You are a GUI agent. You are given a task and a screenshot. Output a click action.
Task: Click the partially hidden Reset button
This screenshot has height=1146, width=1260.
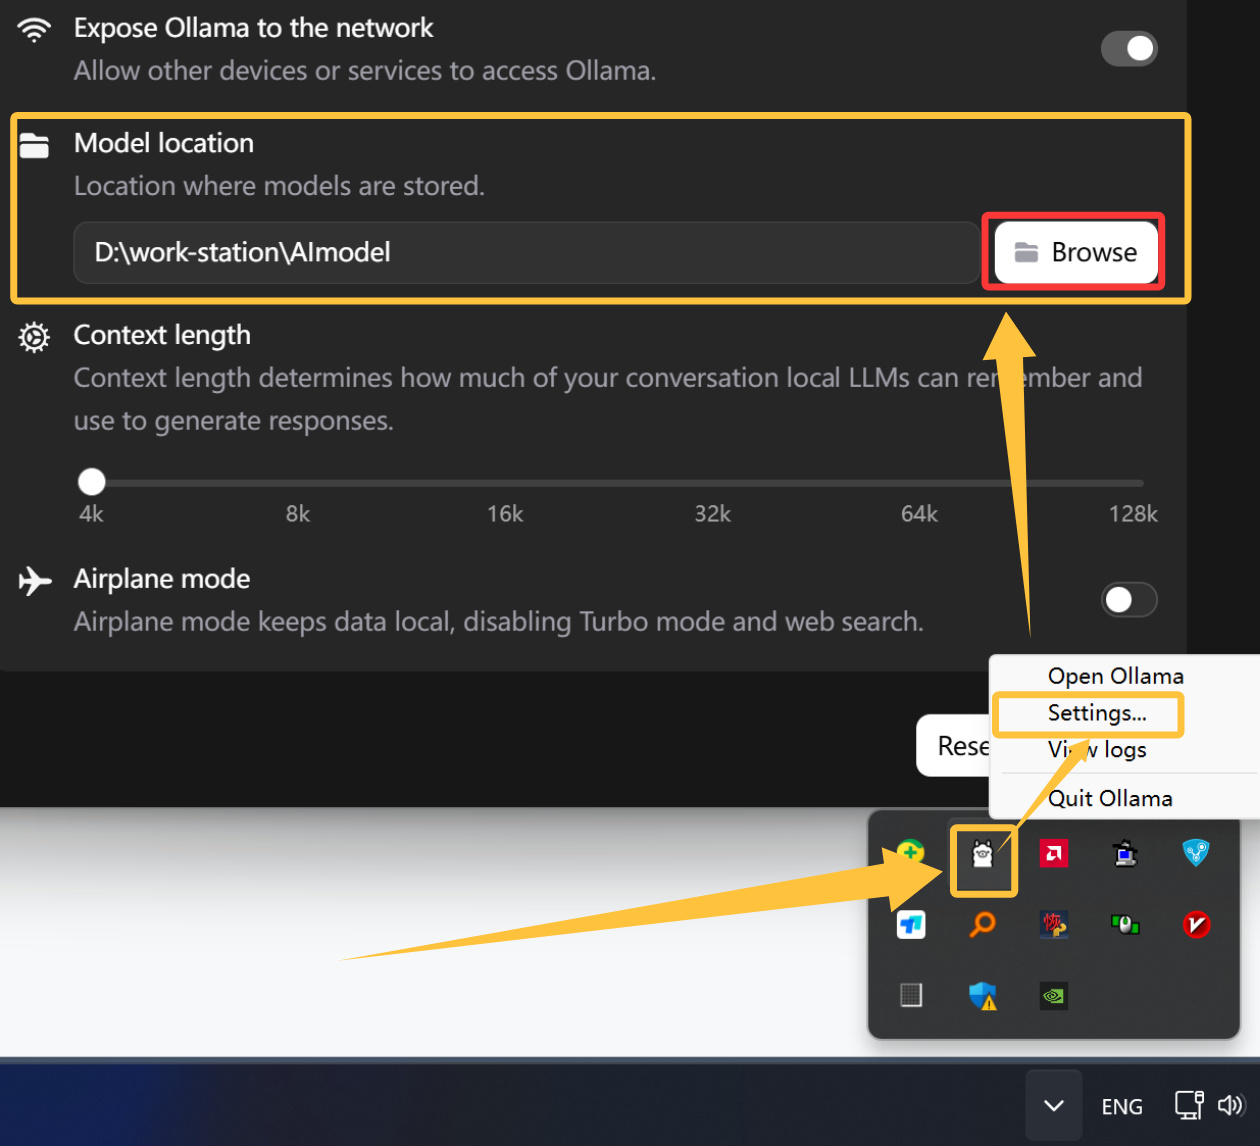953,745
